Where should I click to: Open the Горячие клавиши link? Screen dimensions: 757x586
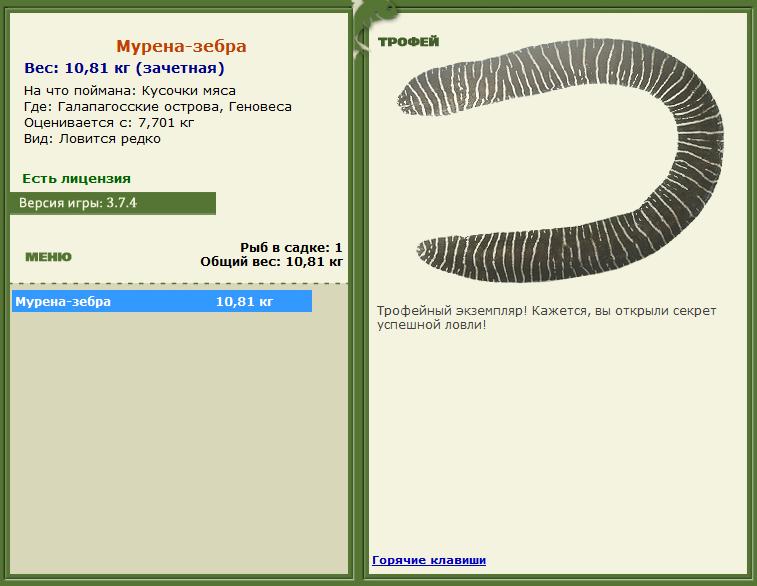click(x=429, y=560)
